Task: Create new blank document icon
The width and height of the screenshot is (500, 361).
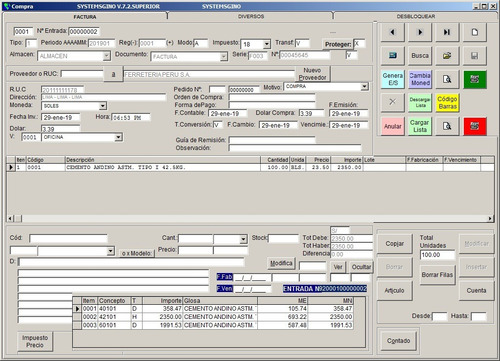Action: click(x=475, y=32)
